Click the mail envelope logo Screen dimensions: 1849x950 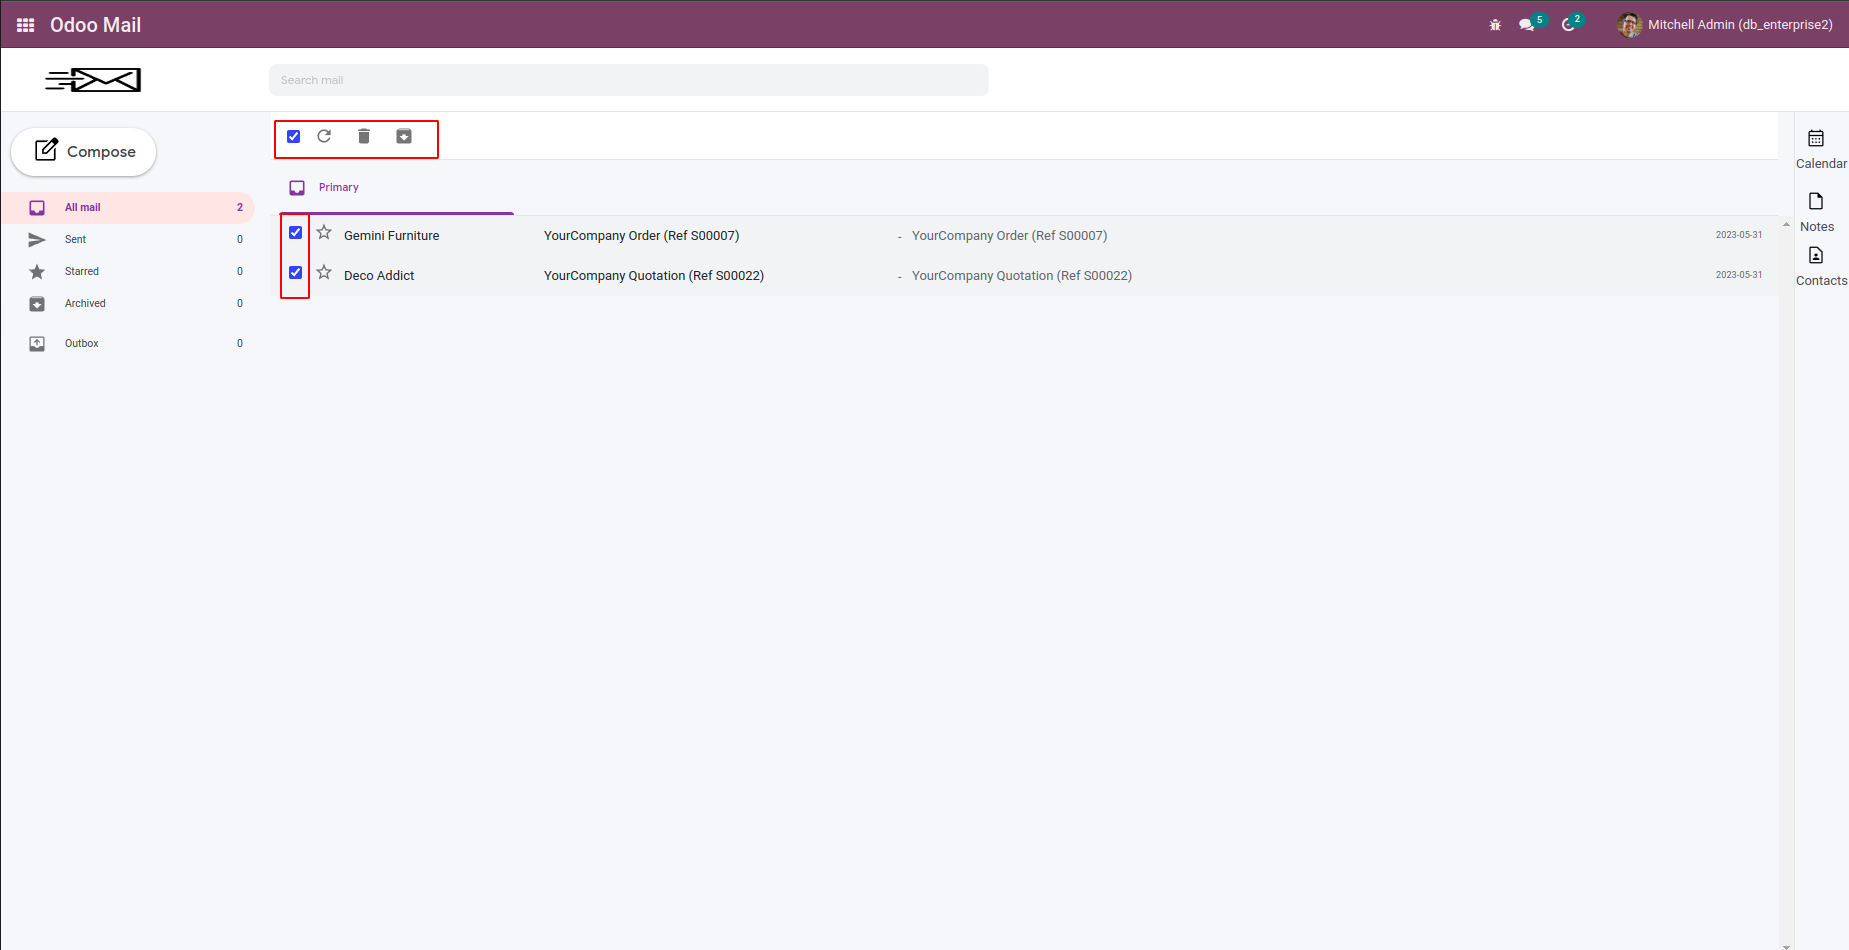click(x=93, y=80)
